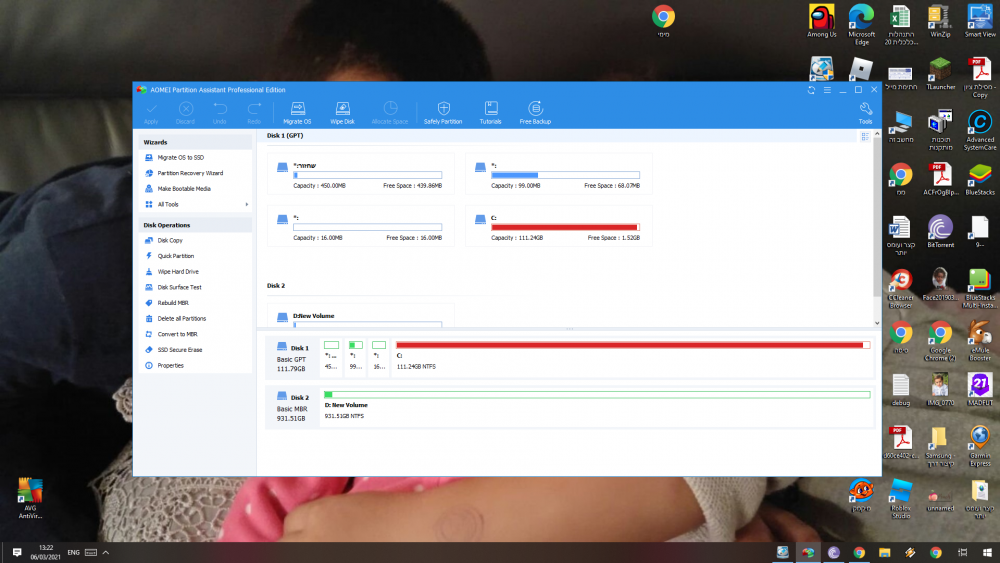
Task: Open AVG AntiVirus desktop icon
Action: click(x=30, y=499)
